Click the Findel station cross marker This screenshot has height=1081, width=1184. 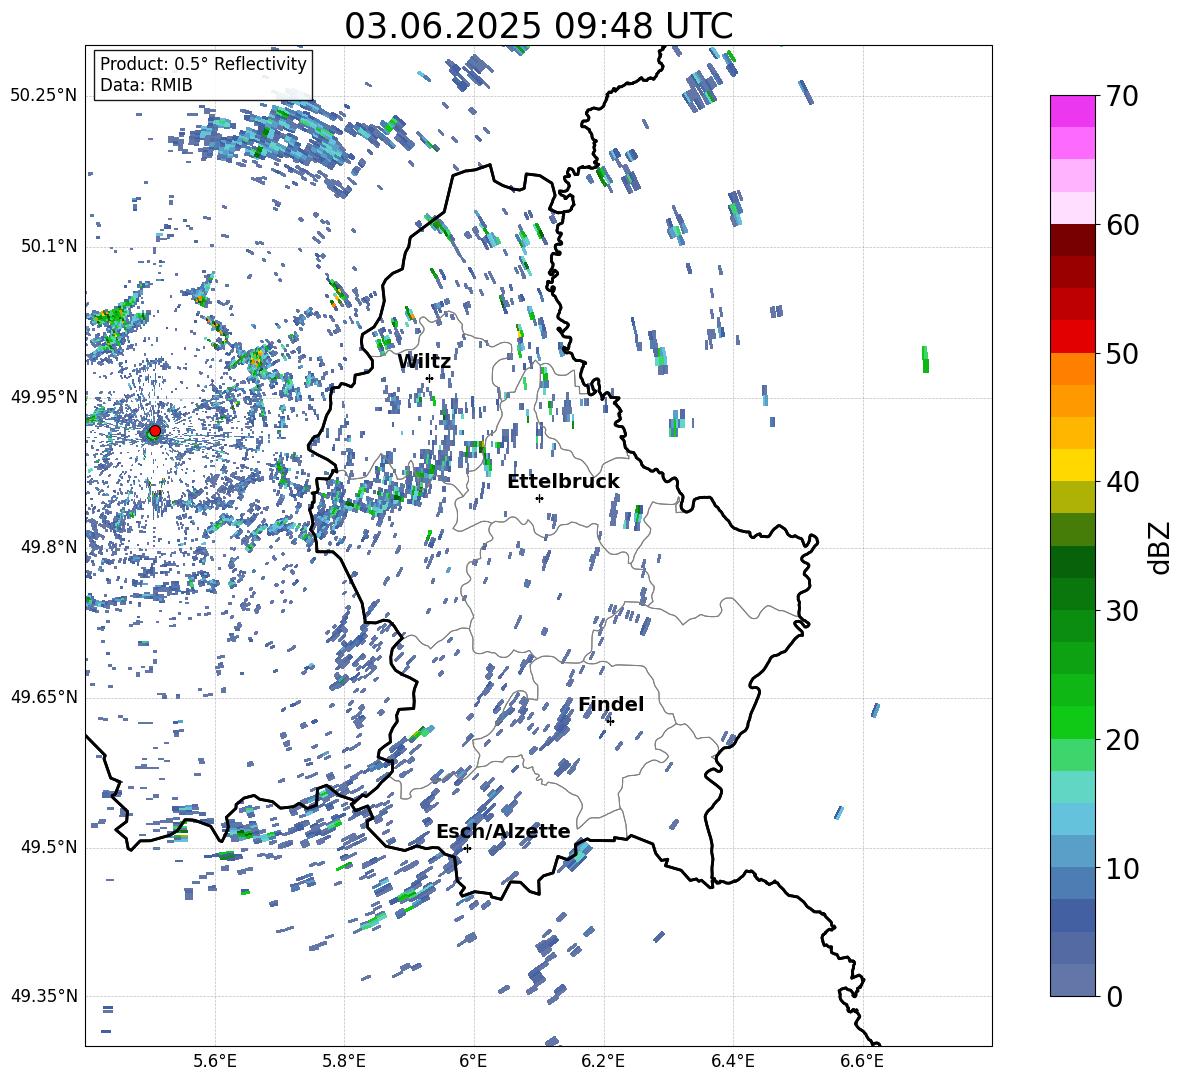point(610,721)
